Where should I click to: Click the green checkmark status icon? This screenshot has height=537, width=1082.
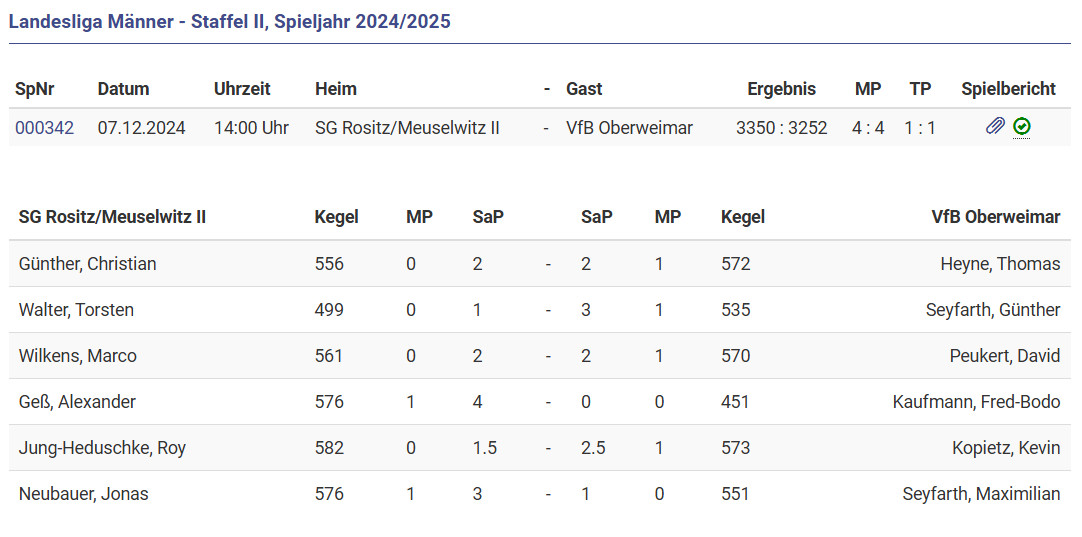tap(1021, 127)
